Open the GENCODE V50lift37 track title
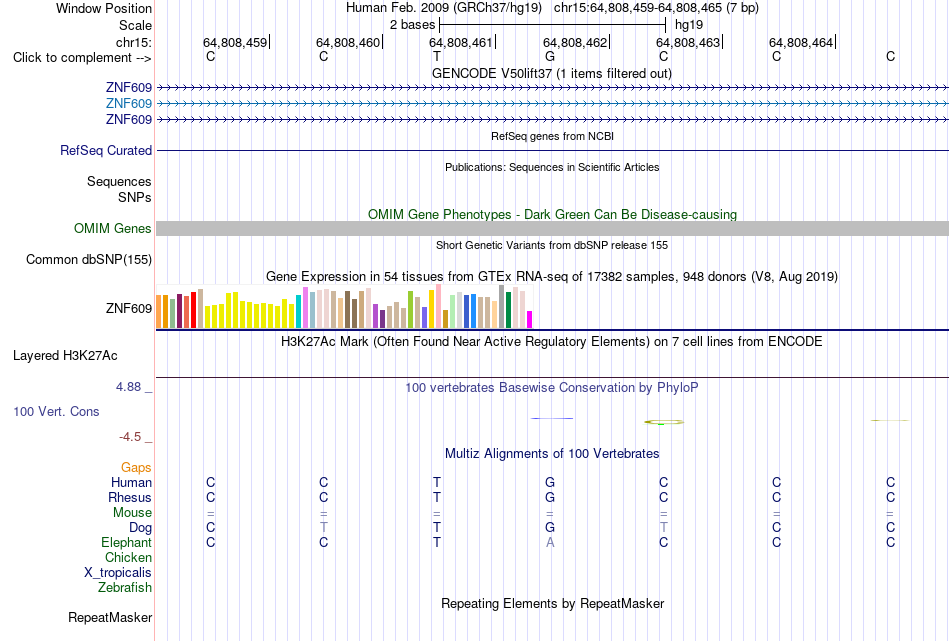The width and height of the screenshot is (950, 641). [551, 74]
